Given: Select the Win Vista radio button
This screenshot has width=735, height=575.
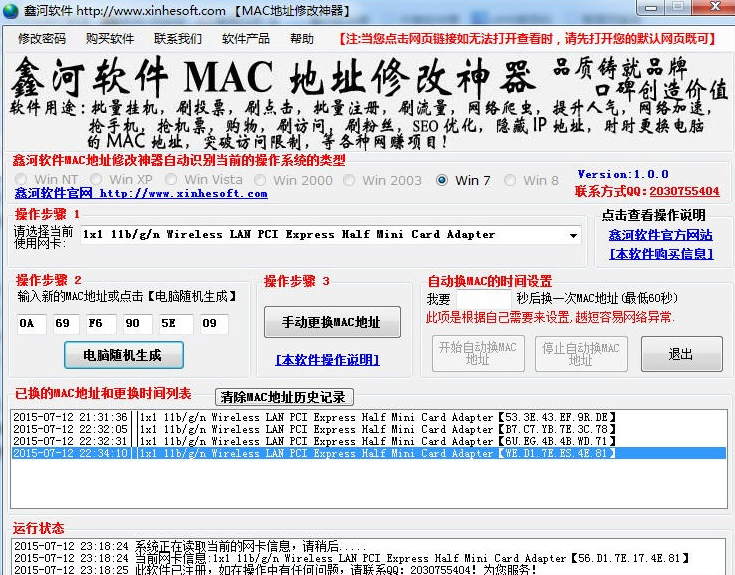Looking at the screenshot, I should [203, 179].
